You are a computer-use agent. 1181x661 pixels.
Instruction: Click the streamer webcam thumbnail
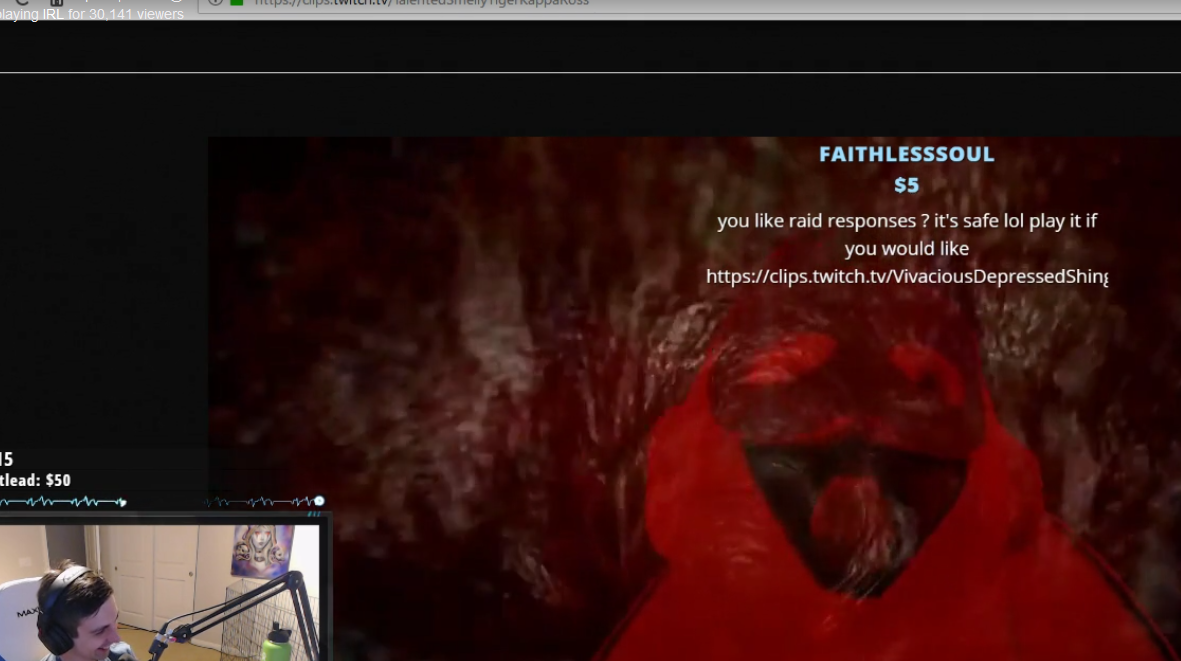(x=160, y=592)
